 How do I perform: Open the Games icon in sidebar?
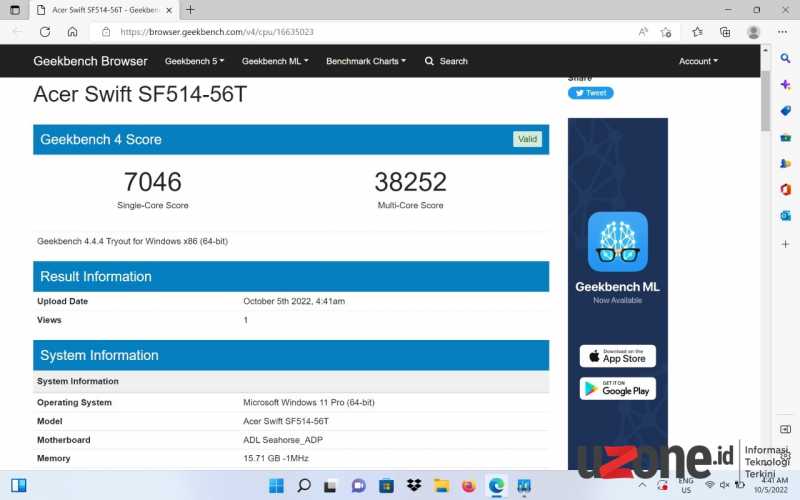785,163
